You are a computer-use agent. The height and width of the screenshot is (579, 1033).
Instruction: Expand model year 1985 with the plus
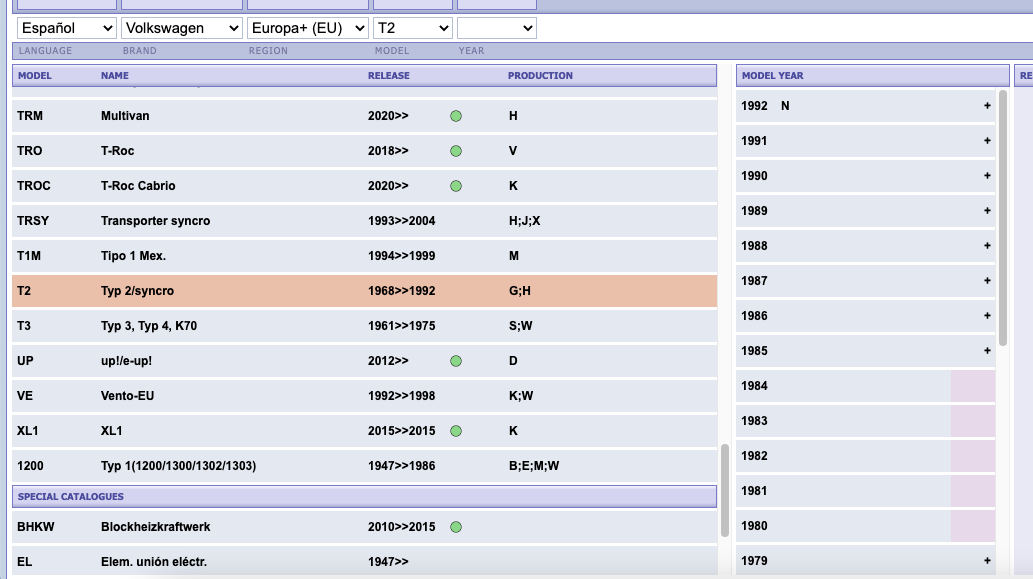(x=987, y=350)
